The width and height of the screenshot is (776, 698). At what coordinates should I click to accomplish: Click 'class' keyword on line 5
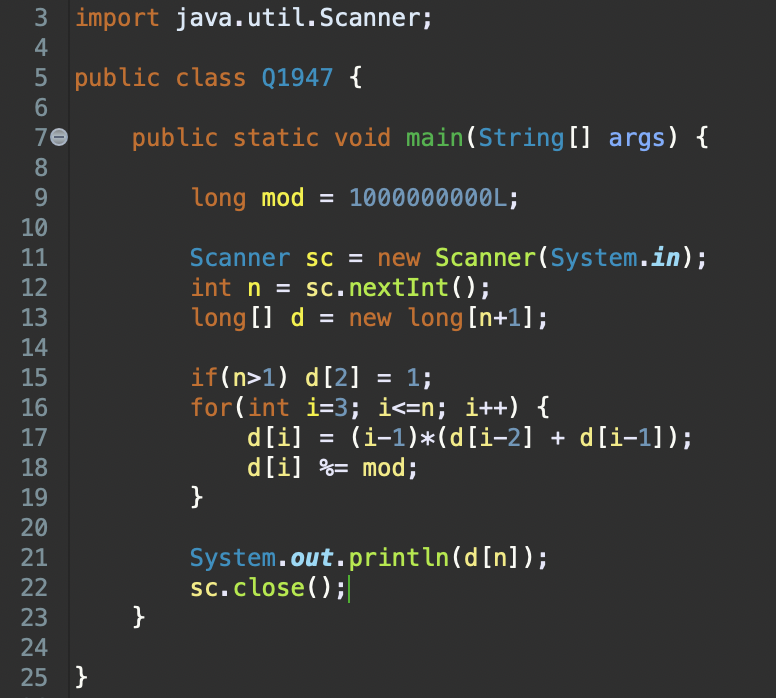click(211, 78)
